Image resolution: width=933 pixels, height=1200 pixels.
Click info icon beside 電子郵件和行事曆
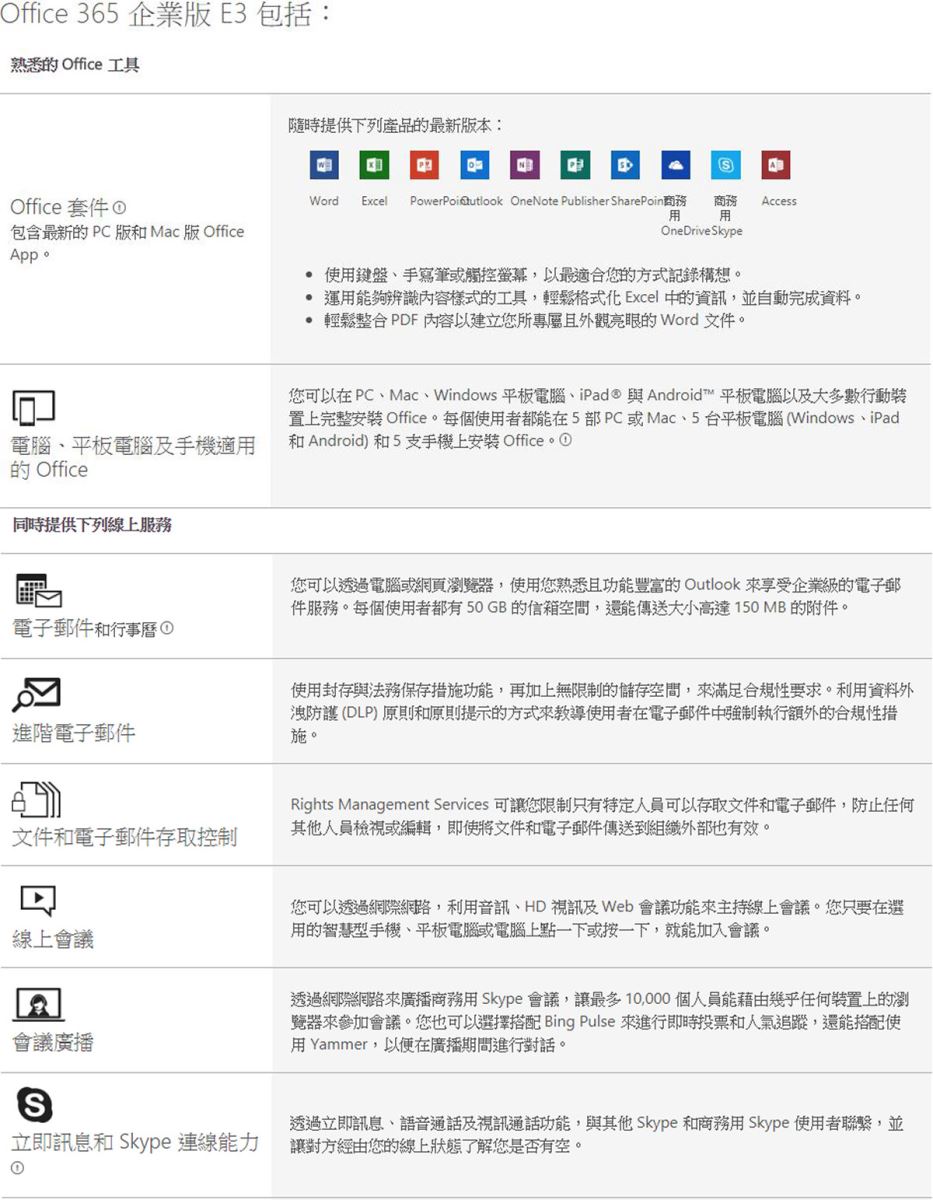166,629
